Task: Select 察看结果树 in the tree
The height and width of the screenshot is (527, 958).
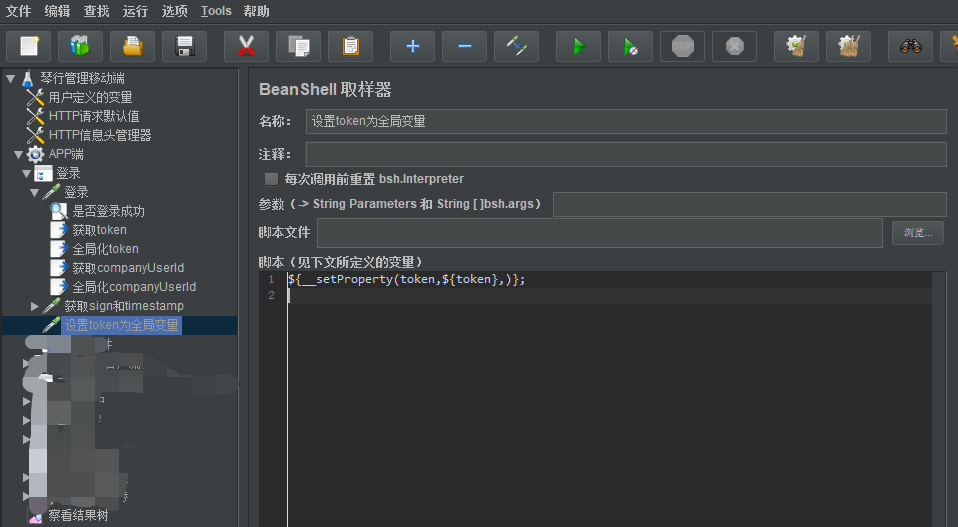Action: 78,516
